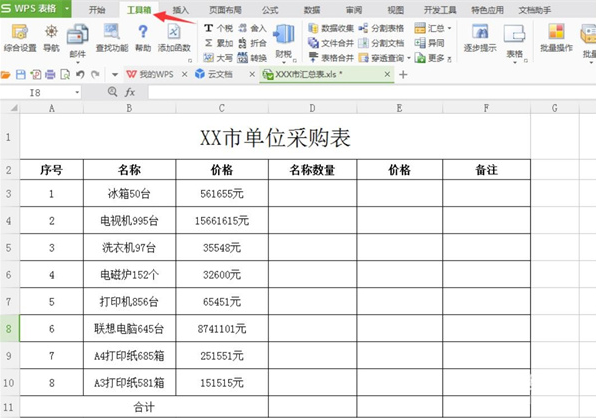This screenshot has height=418, width=596.
Task: Close the XXX市汇总表.xls document tab
Action: coord(387,74)
